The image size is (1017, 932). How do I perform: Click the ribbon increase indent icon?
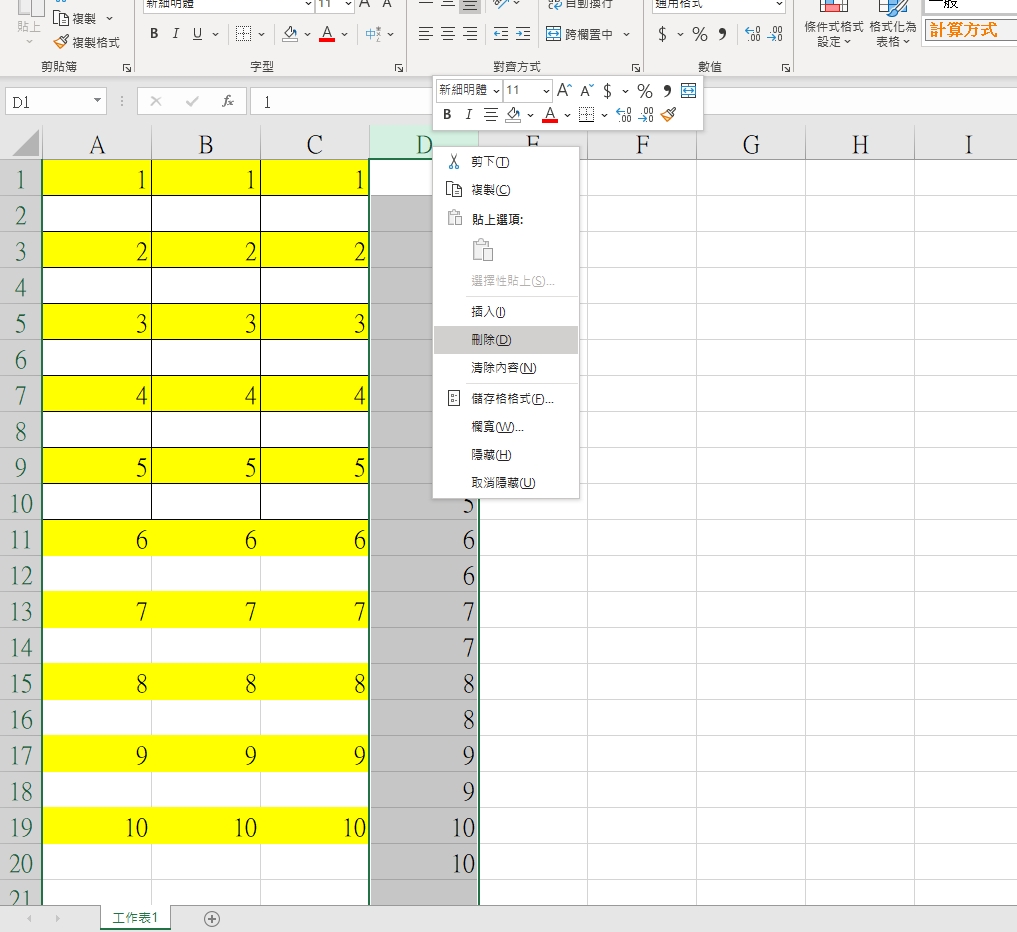coord(523,34)
